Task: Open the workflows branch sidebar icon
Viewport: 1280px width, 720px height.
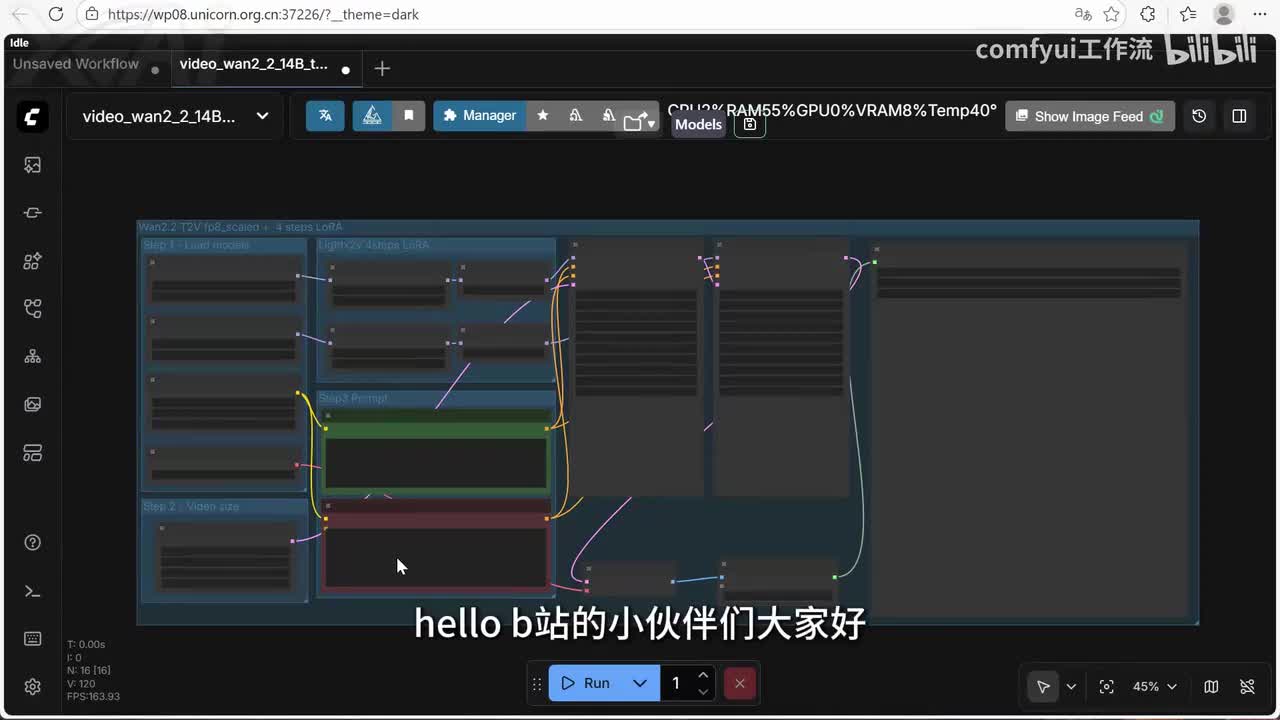Action: click(x=32, y=309)
